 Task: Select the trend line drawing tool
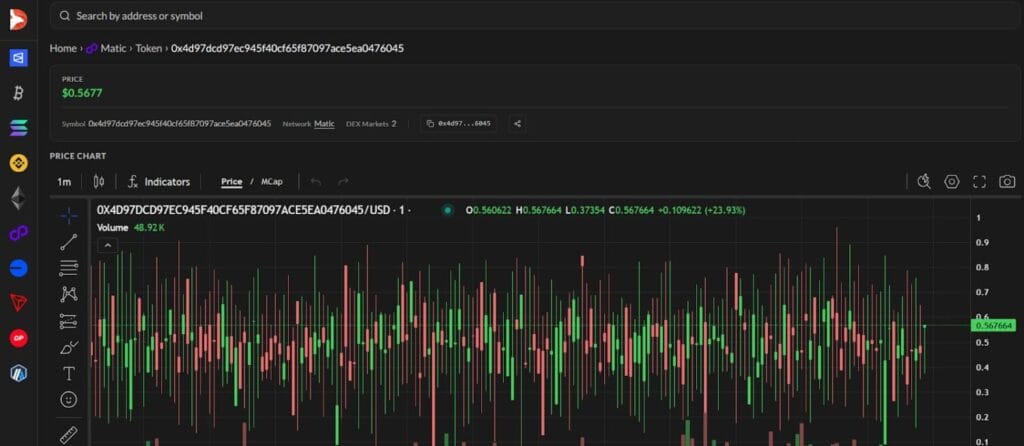click(69, 242)
